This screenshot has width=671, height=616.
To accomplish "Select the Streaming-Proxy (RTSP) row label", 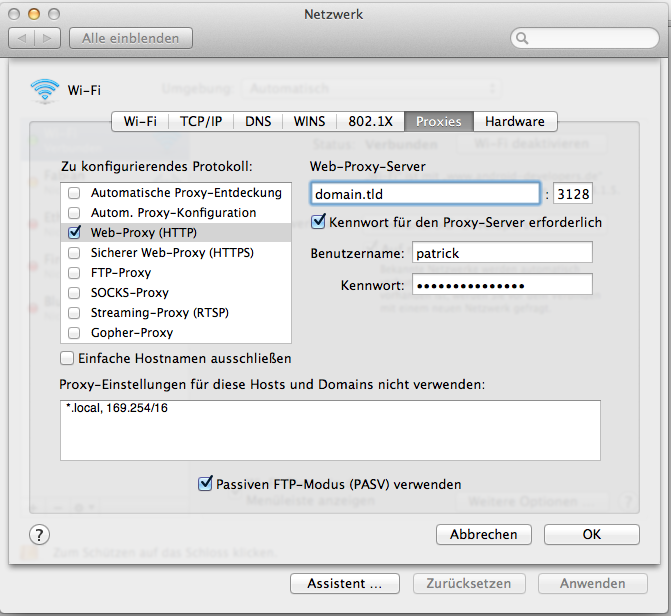I will [x=160, y=313].
